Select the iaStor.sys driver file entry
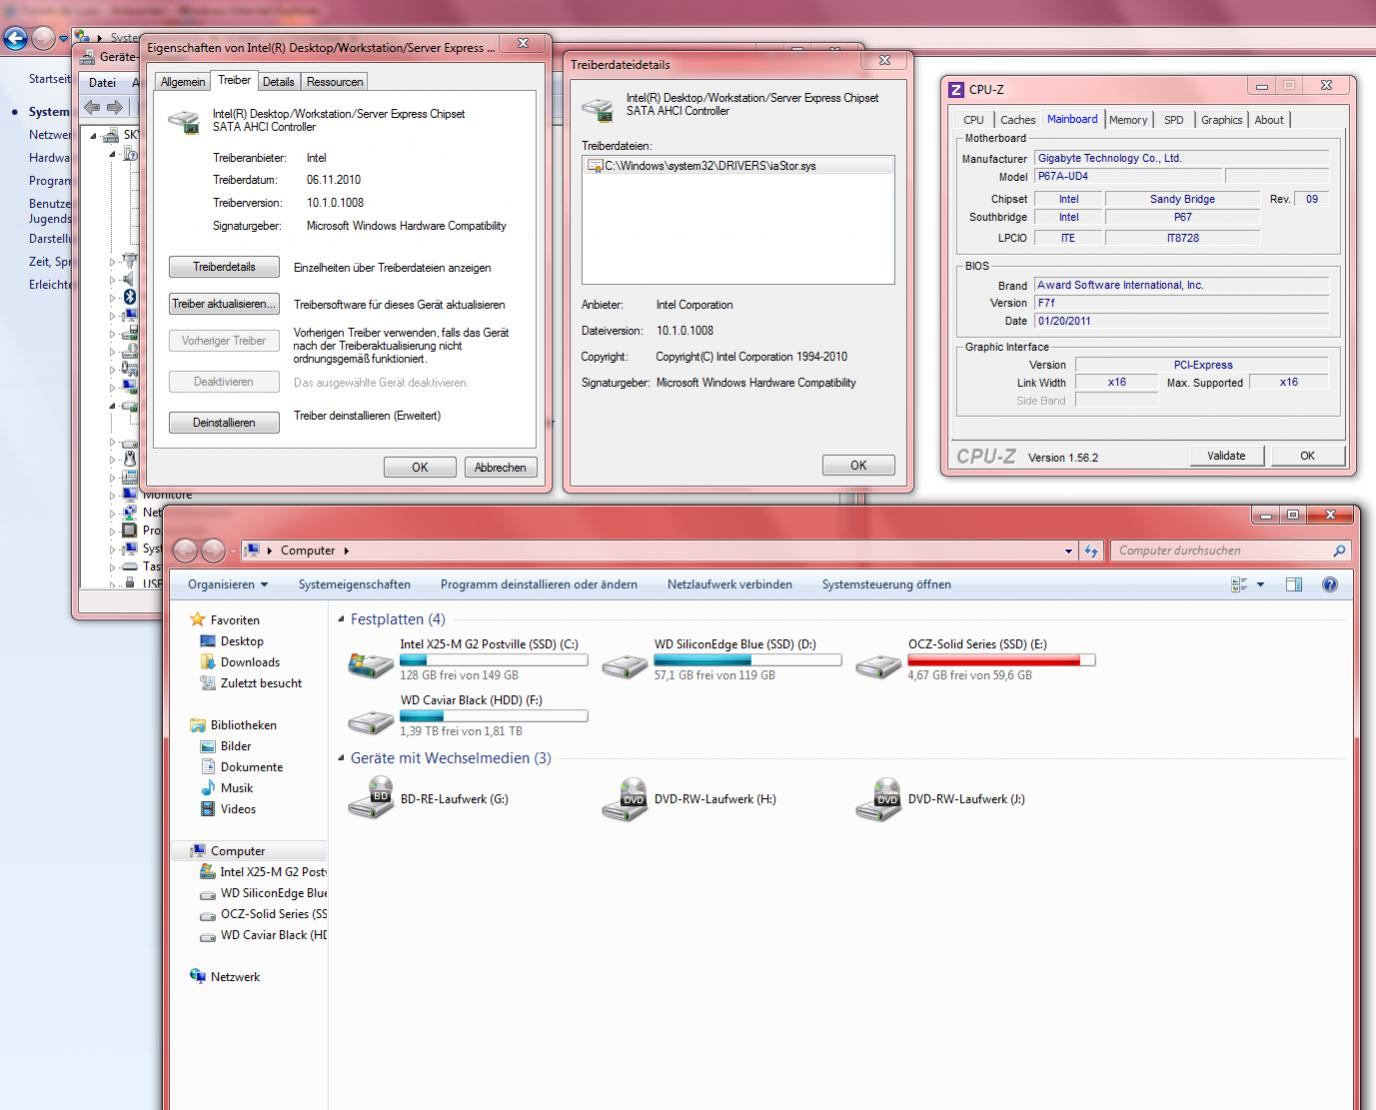Viewport: 1376px width, 1110px height. (738, 166)
